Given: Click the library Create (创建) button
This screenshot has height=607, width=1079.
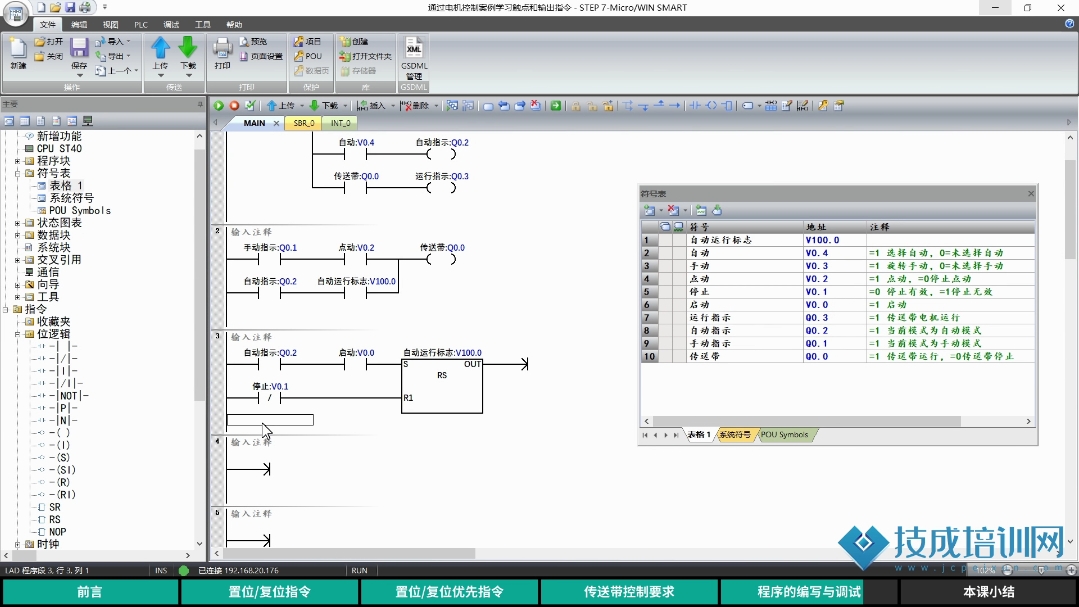Looking at the screenshot, I should (x=354, y=41).
